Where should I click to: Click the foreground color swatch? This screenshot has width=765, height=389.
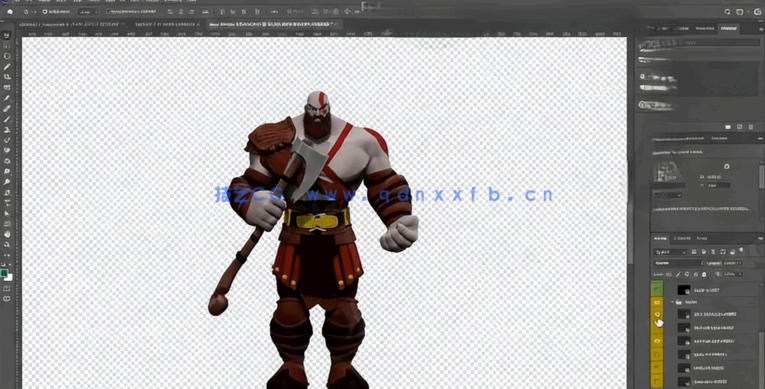tap(4, 273)
